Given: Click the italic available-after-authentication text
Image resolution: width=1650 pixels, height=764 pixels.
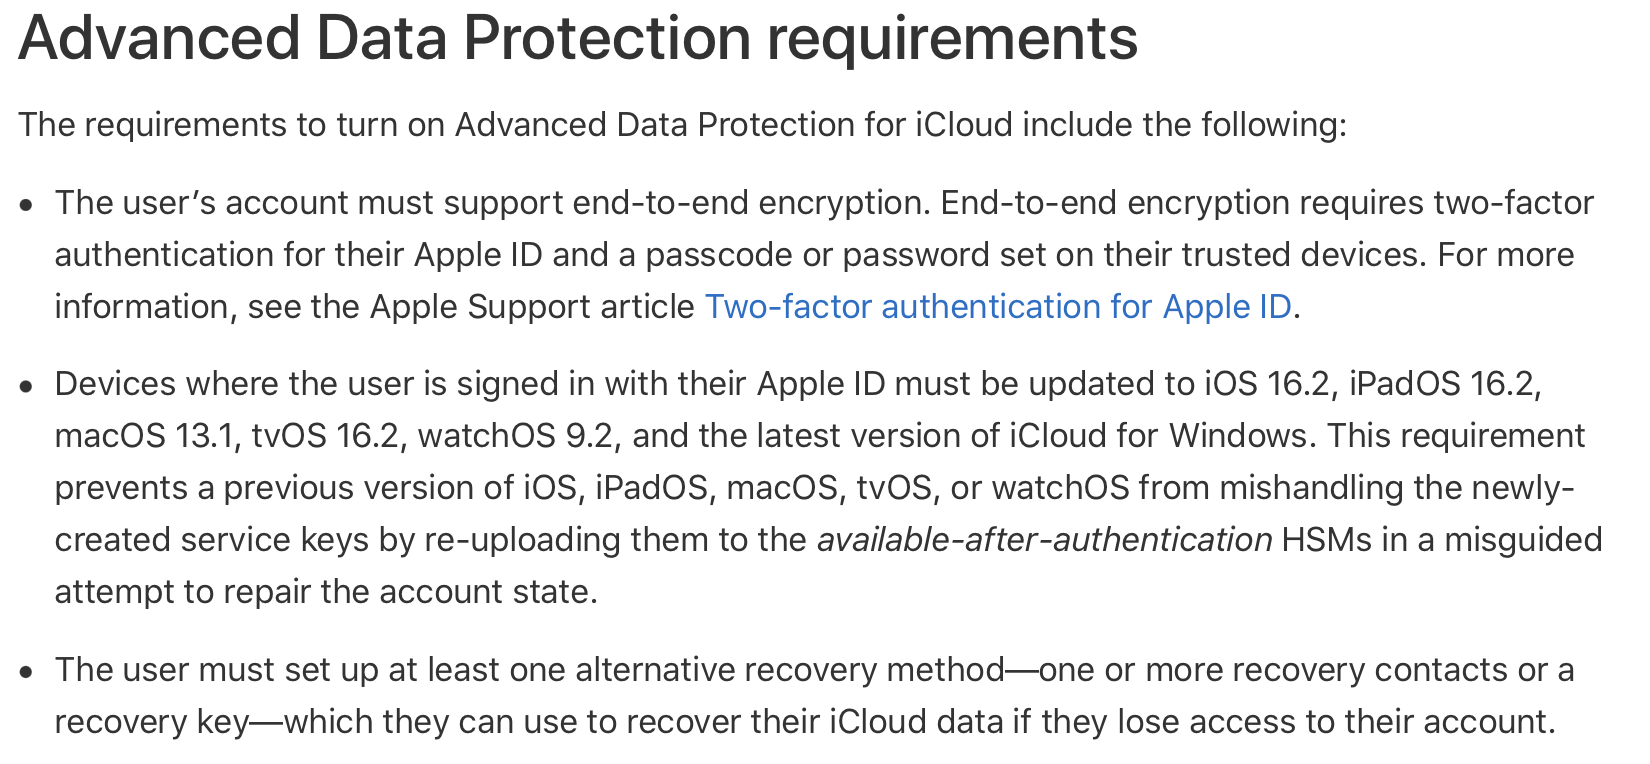Looking at the screenshot, I should pos(1044,540).
